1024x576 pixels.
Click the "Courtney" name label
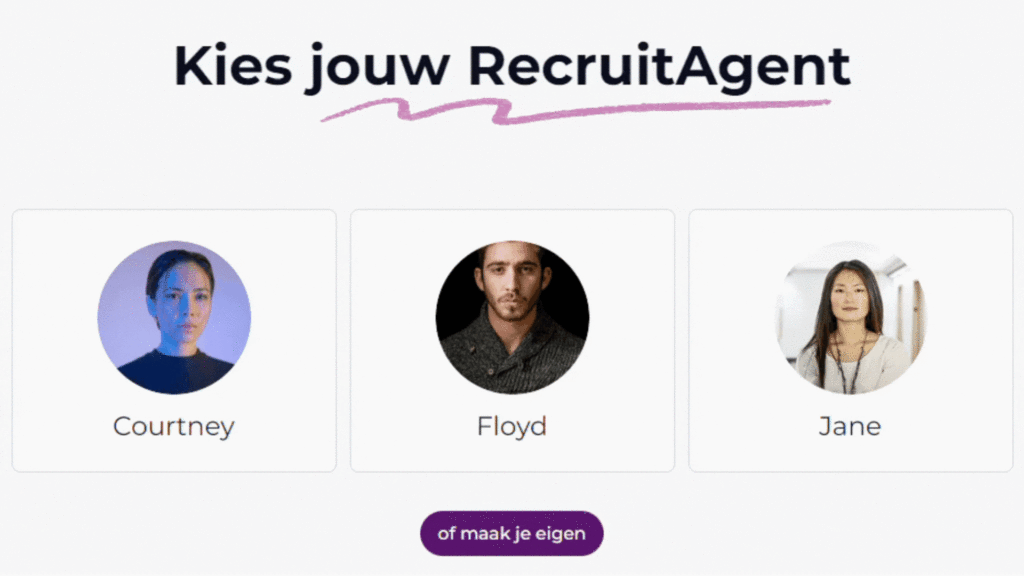(174, 426)
